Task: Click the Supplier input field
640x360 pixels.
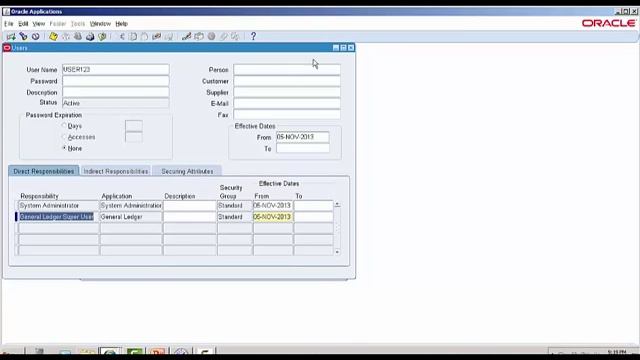Action: 287,92
